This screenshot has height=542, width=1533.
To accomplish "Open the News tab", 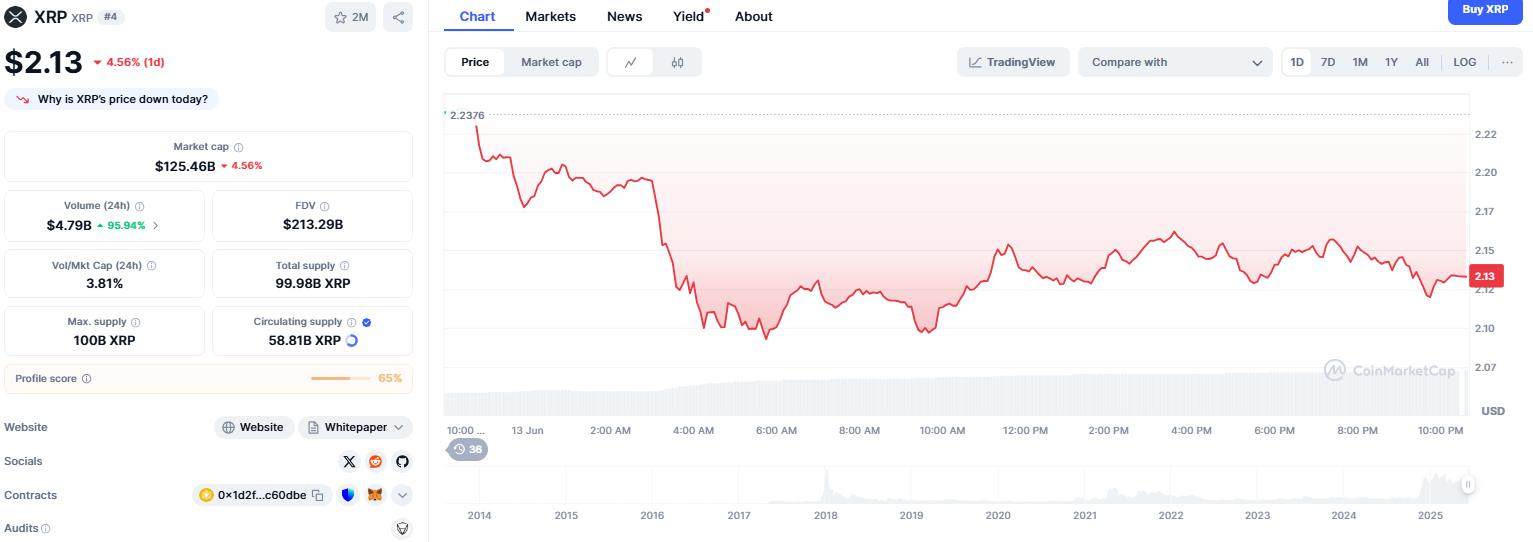I will click(x=625, y=16).
